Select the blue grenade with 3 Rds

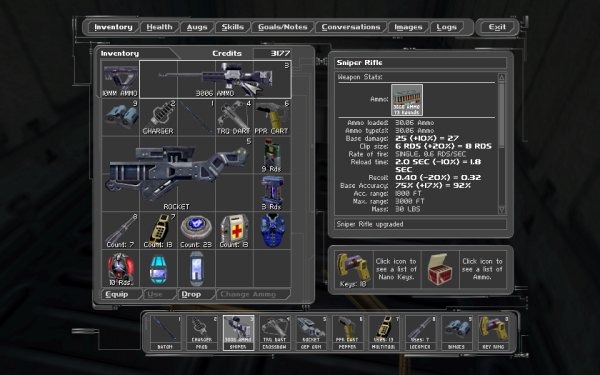[x=272, y=192]
